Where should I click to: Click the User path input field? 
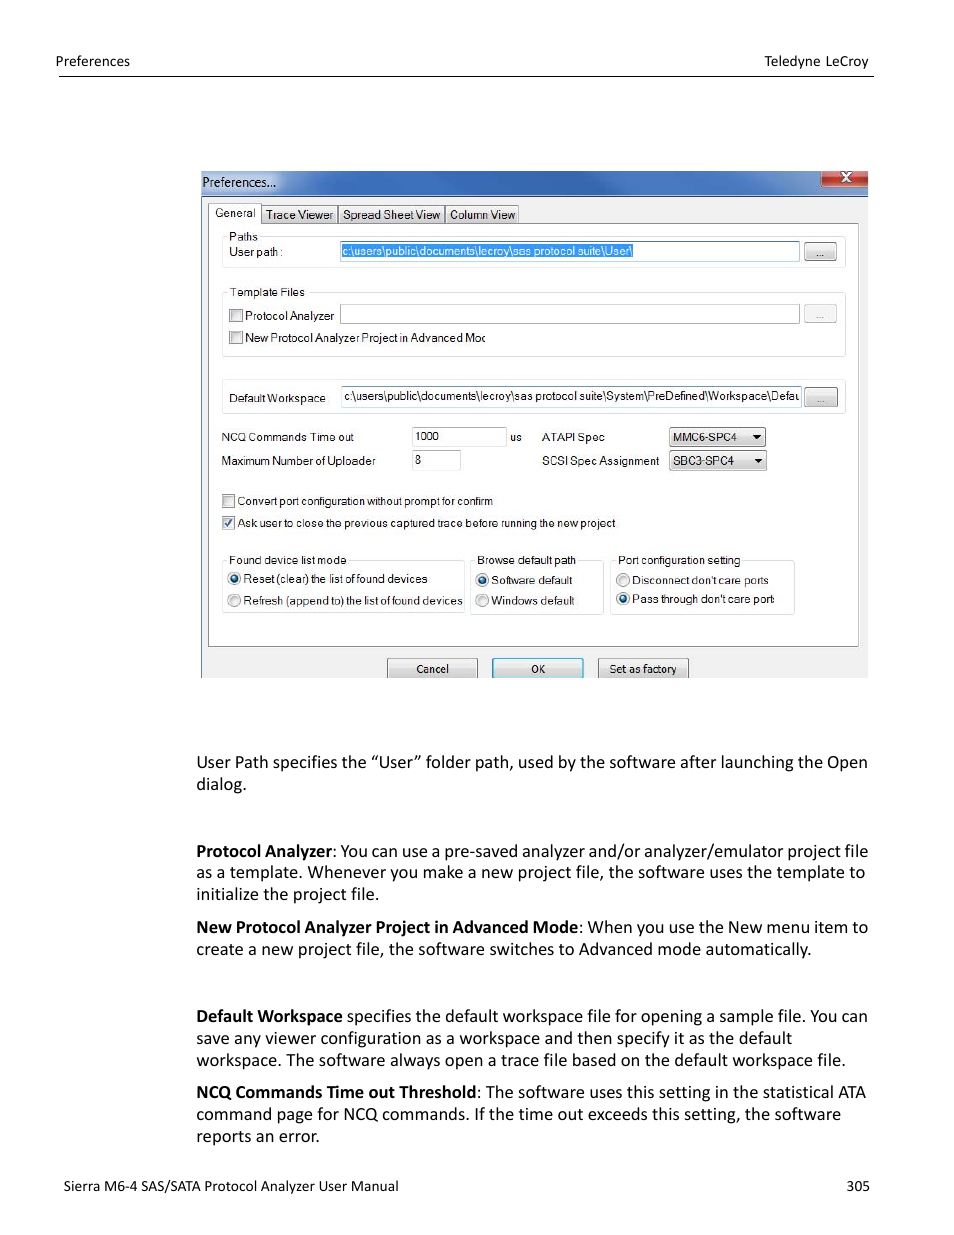point(569,251)
